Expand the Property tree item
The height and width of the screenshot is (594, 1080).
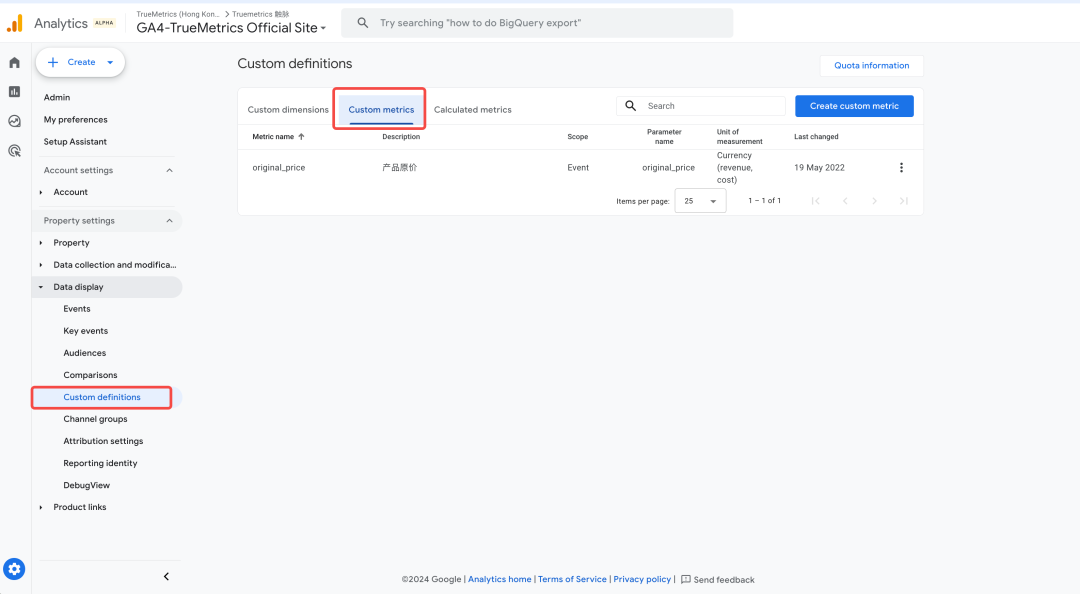41,243
